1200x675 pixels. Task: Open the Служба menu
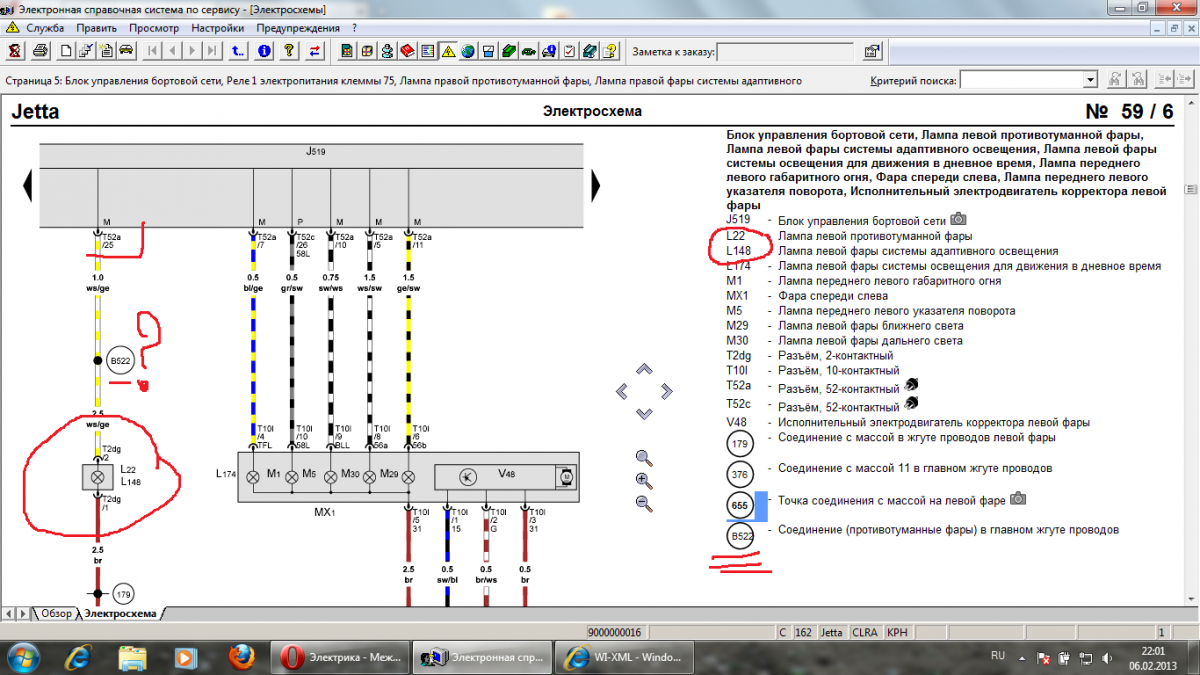tap(46, 28)
